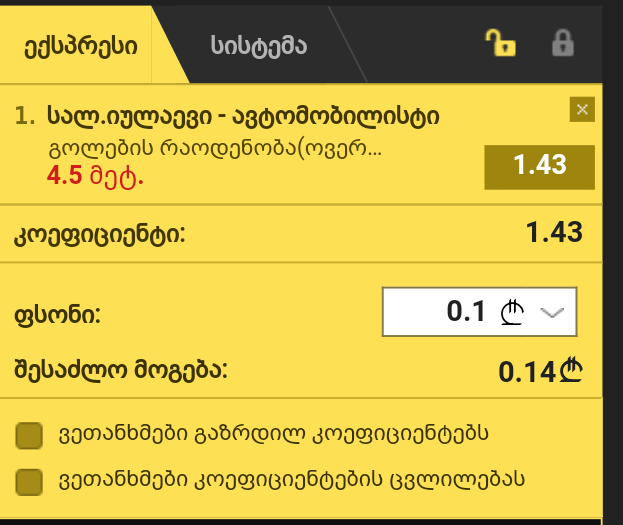The height and width of the screenshot is (525, 623).
Task: Click the total კოეფიციენტი value 1.43
Action: click(x=554, y=232)
